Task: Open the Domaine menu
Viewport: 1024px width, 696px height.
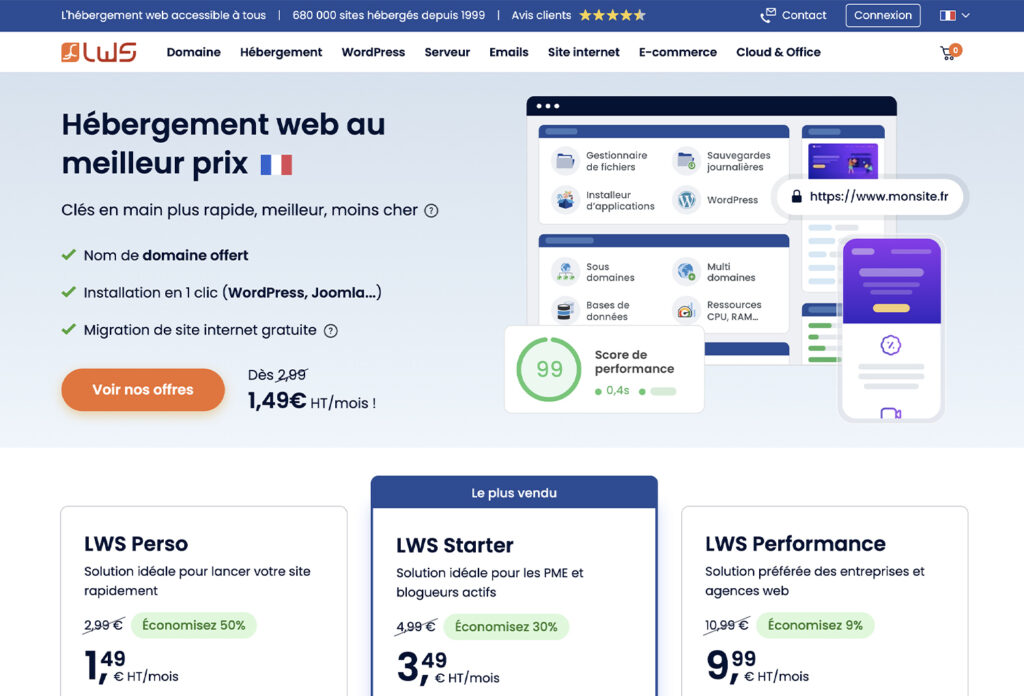Action: click(193, 52)
